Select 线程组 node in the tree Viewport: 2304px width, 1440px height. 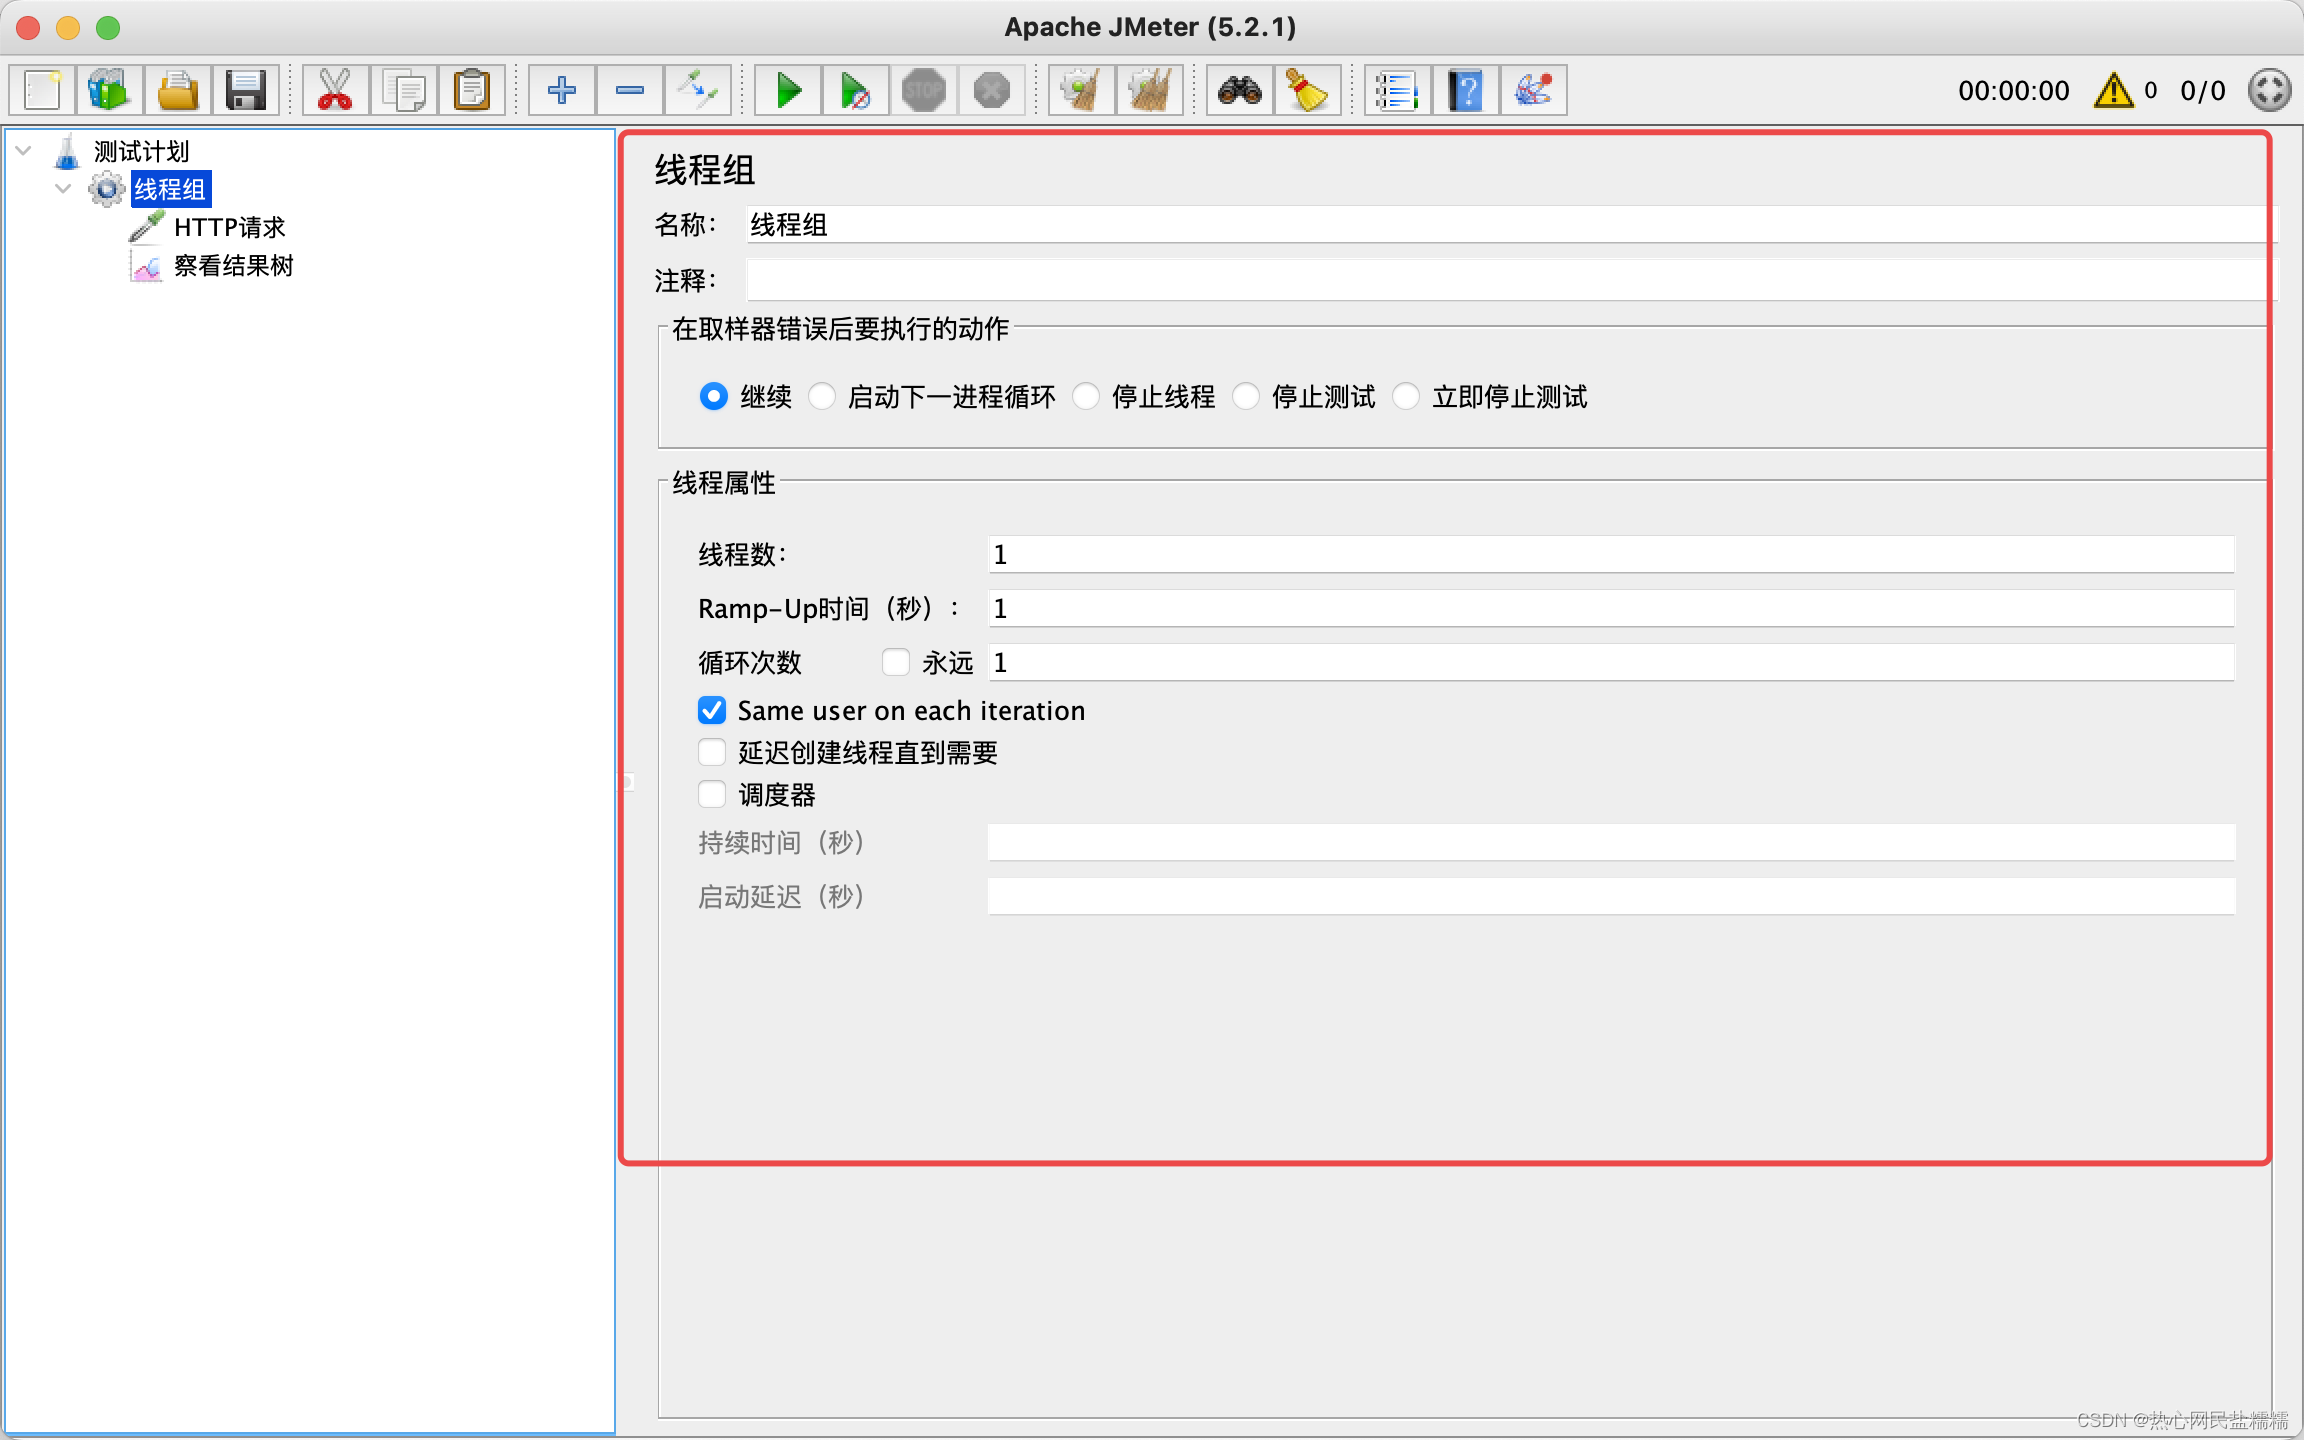tap(170, 189)
